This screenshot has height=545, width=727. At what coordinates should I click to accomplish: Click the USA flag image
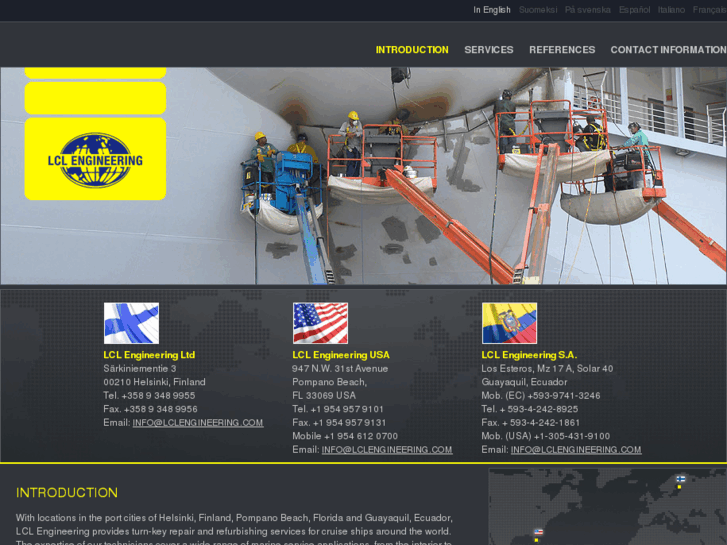click(x=320, y=323)
